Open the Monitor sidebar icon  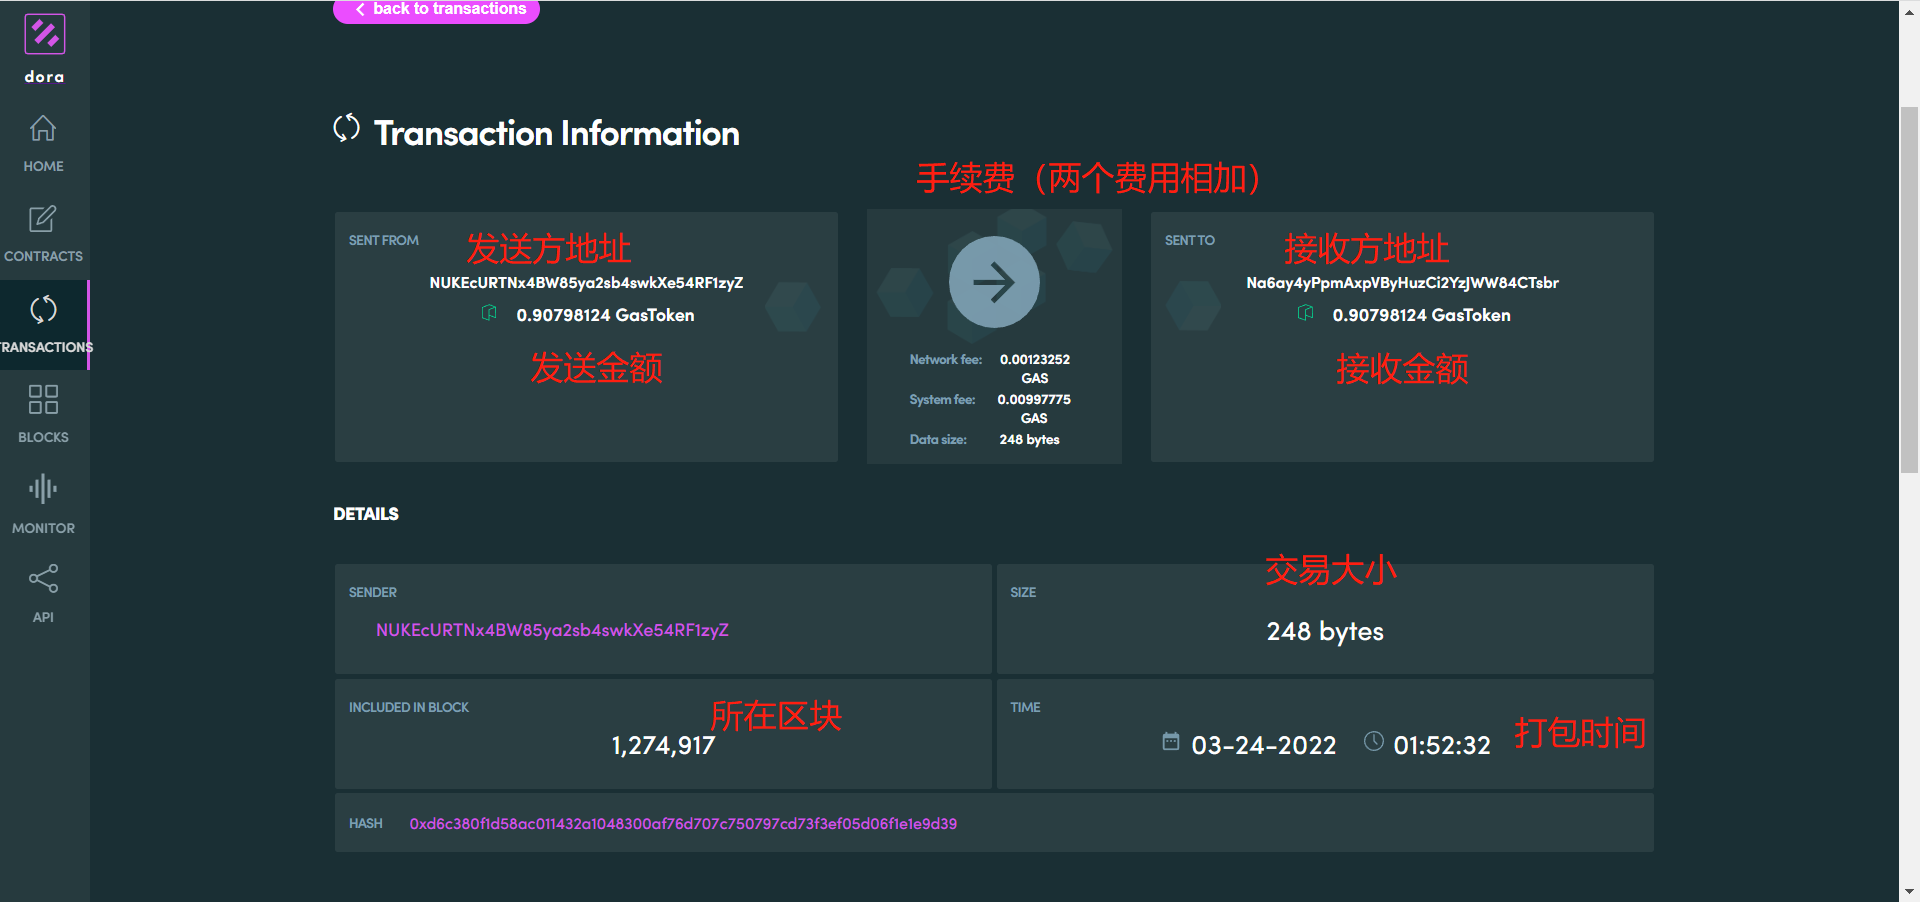coord(43,490)
